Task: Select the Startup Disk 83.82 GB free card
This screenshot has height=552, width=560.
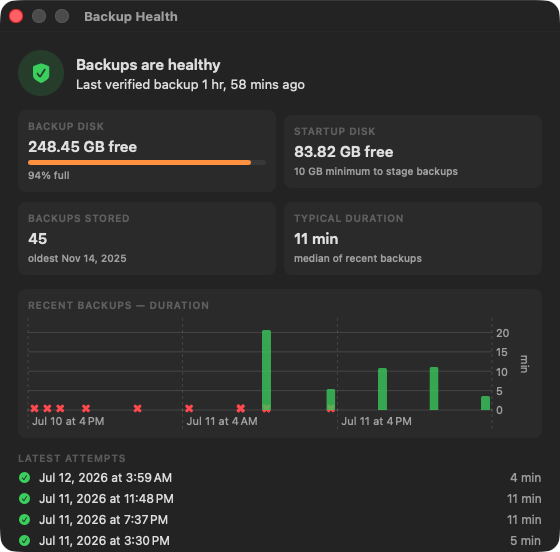Action: [413, 151]
